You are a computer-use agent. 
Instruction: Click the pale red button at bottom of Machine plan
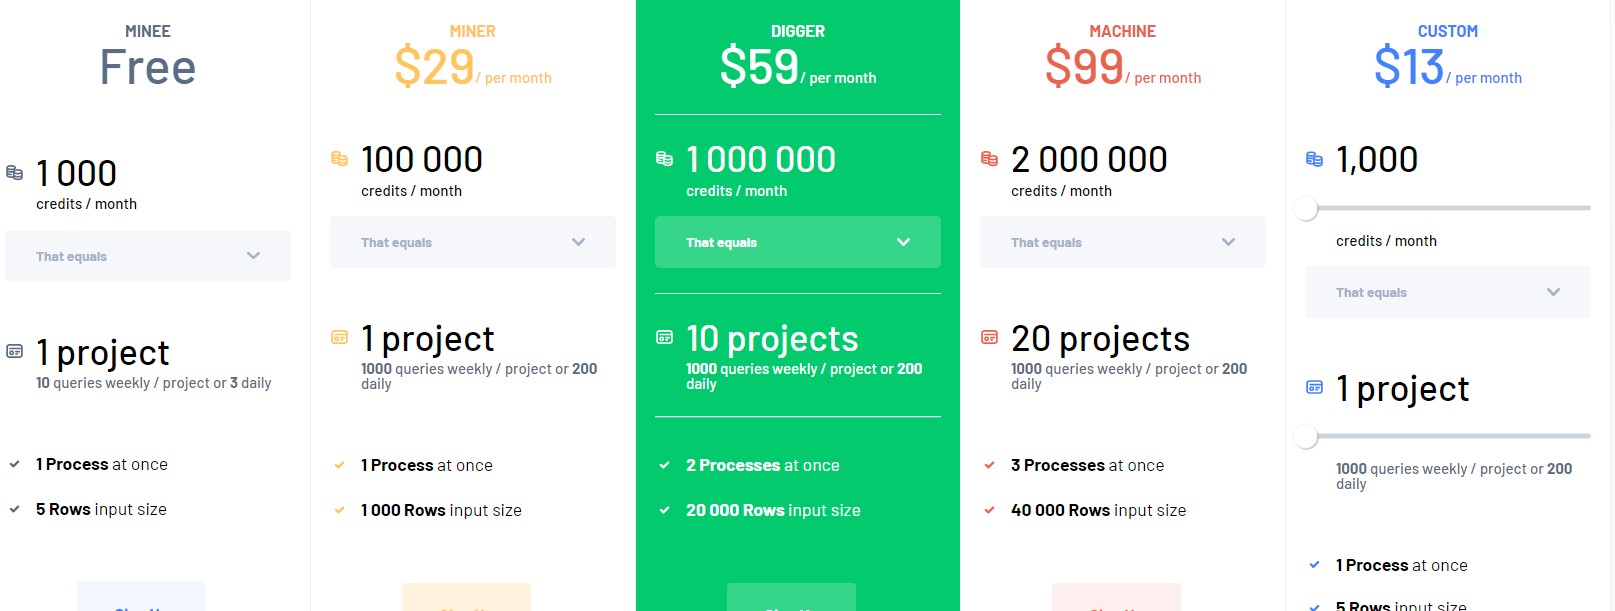pos(1116,598)
